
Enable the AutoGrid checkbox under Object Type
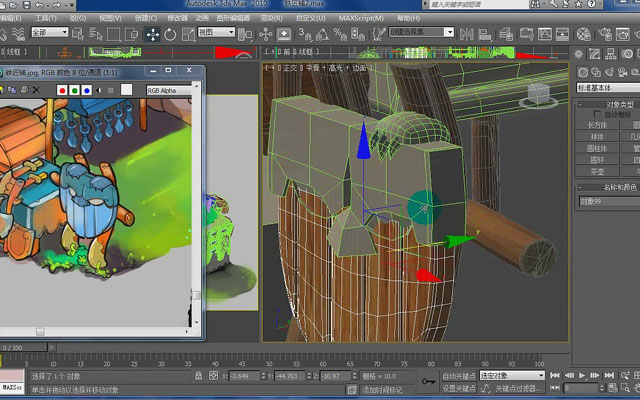[597, 114]
